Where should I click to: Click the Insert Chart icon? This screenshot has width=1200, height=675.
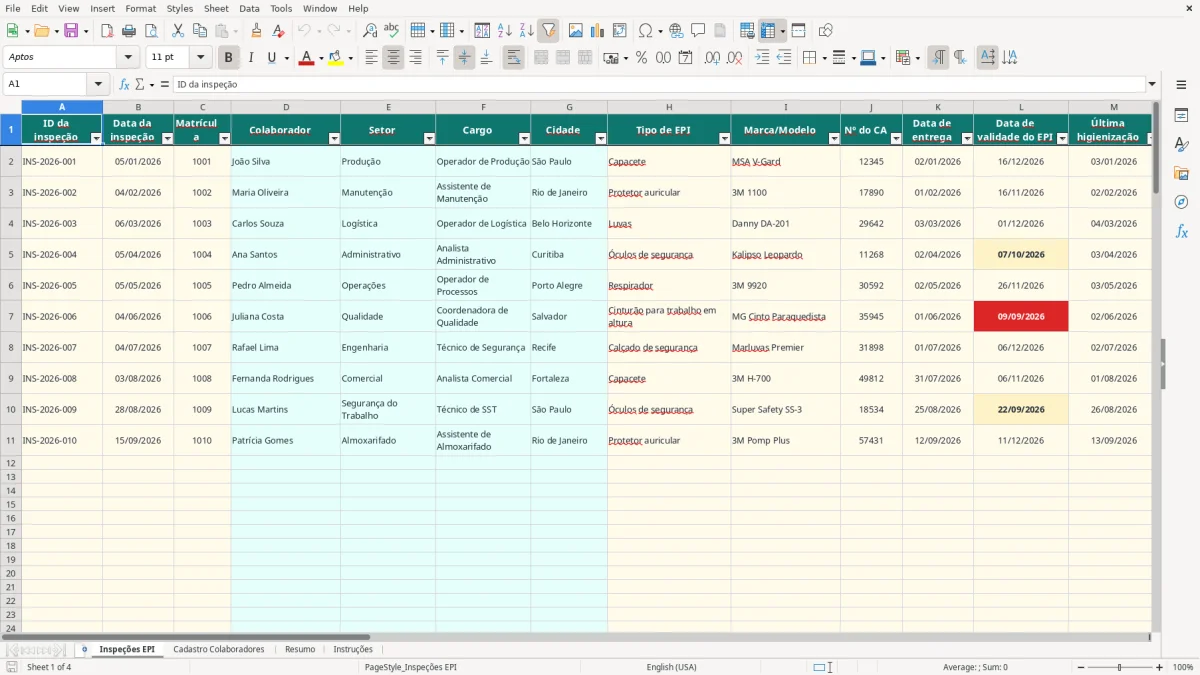click(x=598, y=31)
